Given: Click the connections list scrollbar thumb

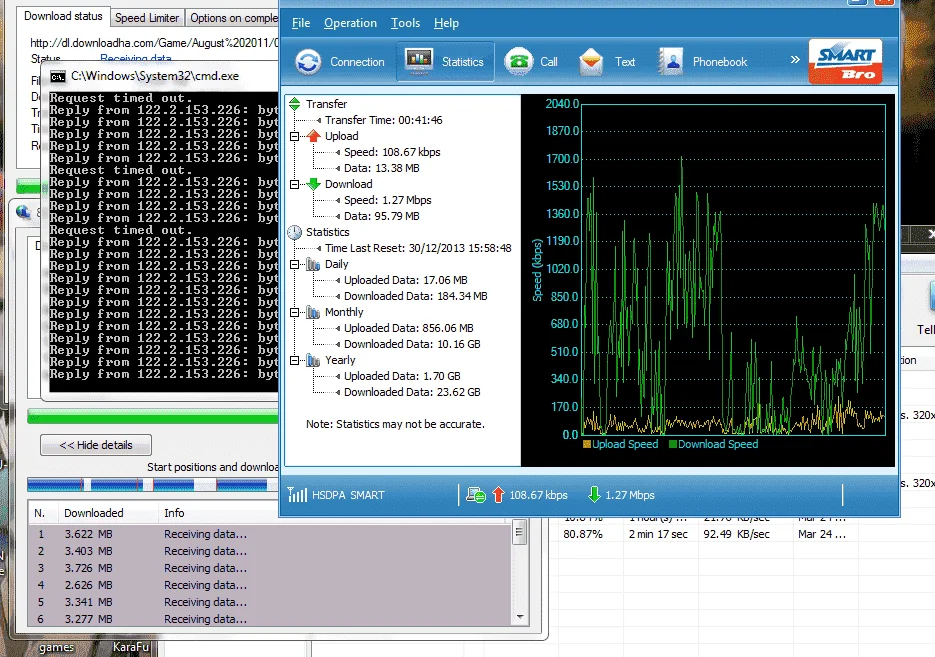Looking at the screenshot, I should click(x=519, y=532).
